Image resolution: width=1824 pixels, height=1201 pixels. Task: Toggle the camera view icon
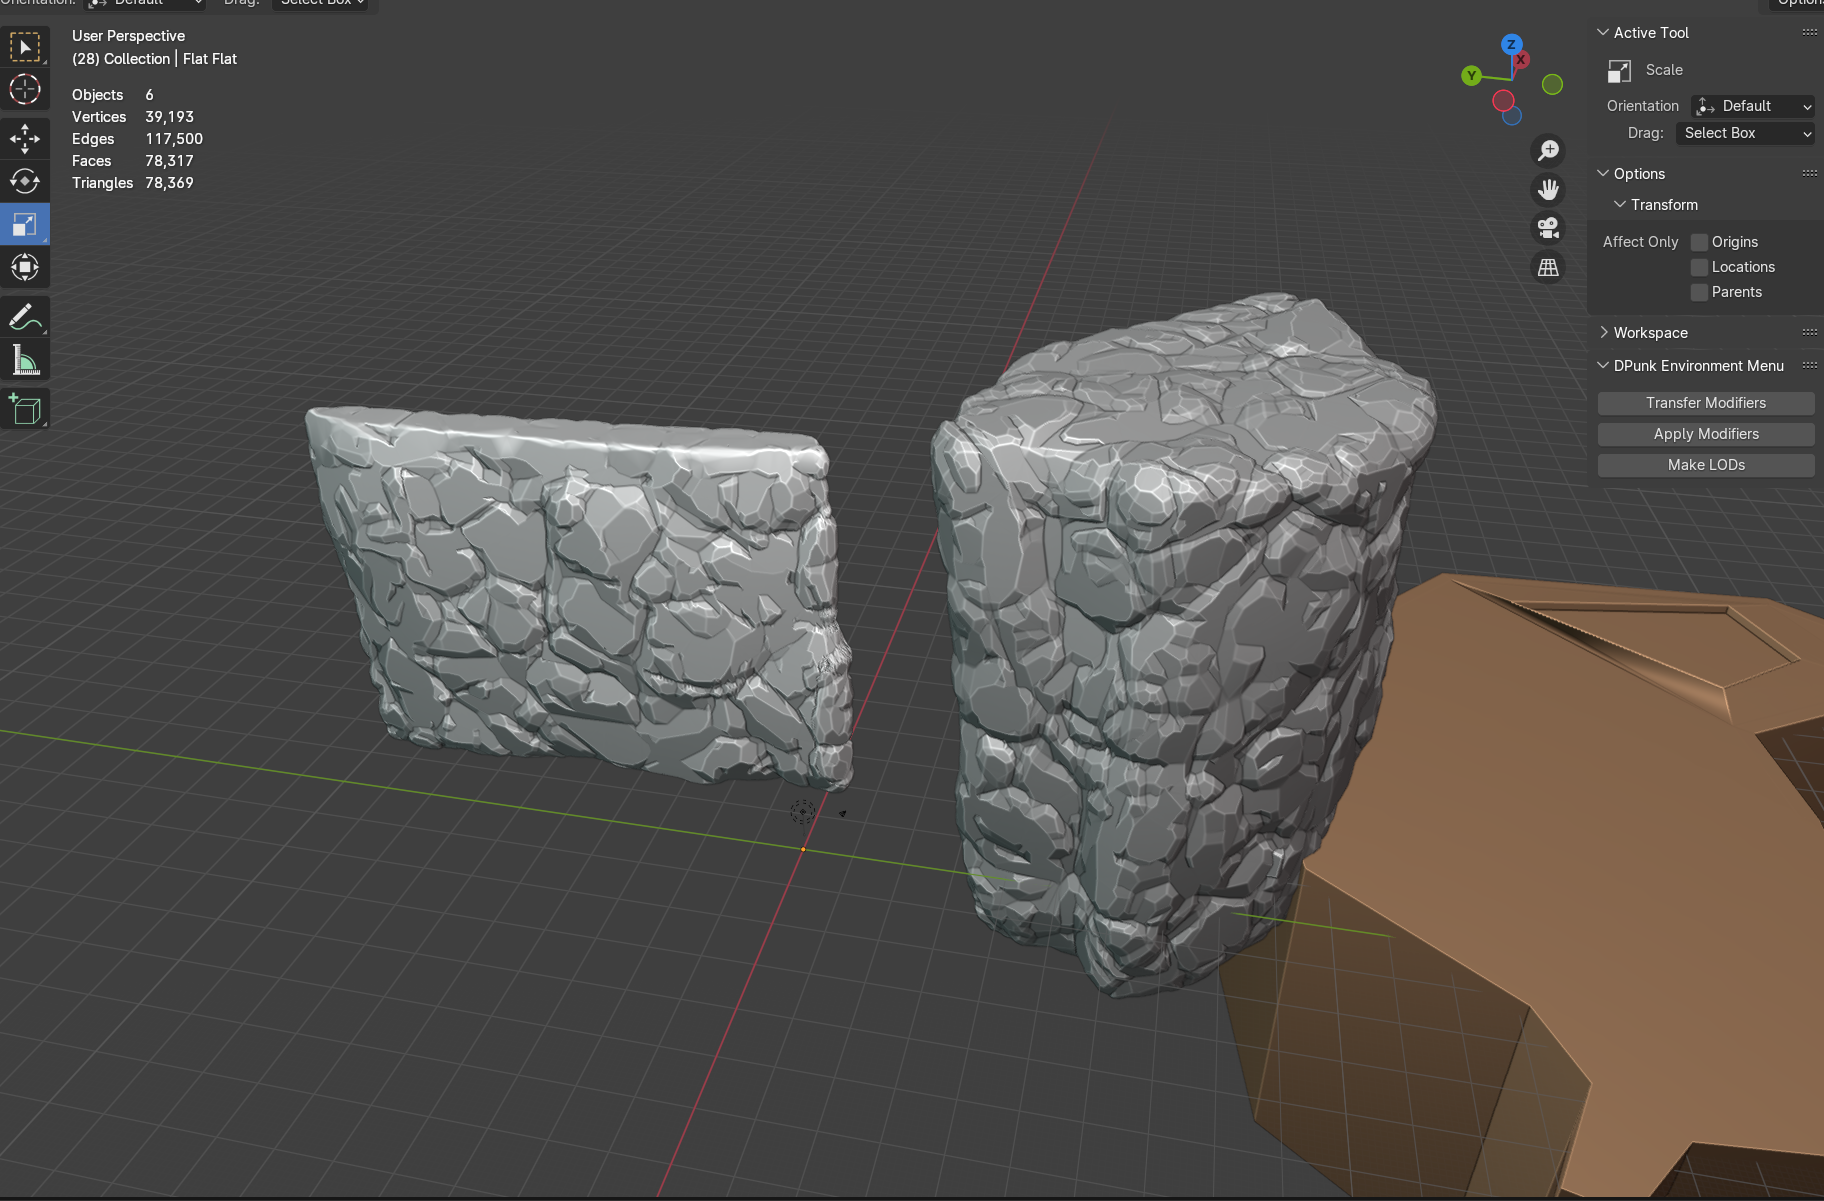tap(1548, 229)
